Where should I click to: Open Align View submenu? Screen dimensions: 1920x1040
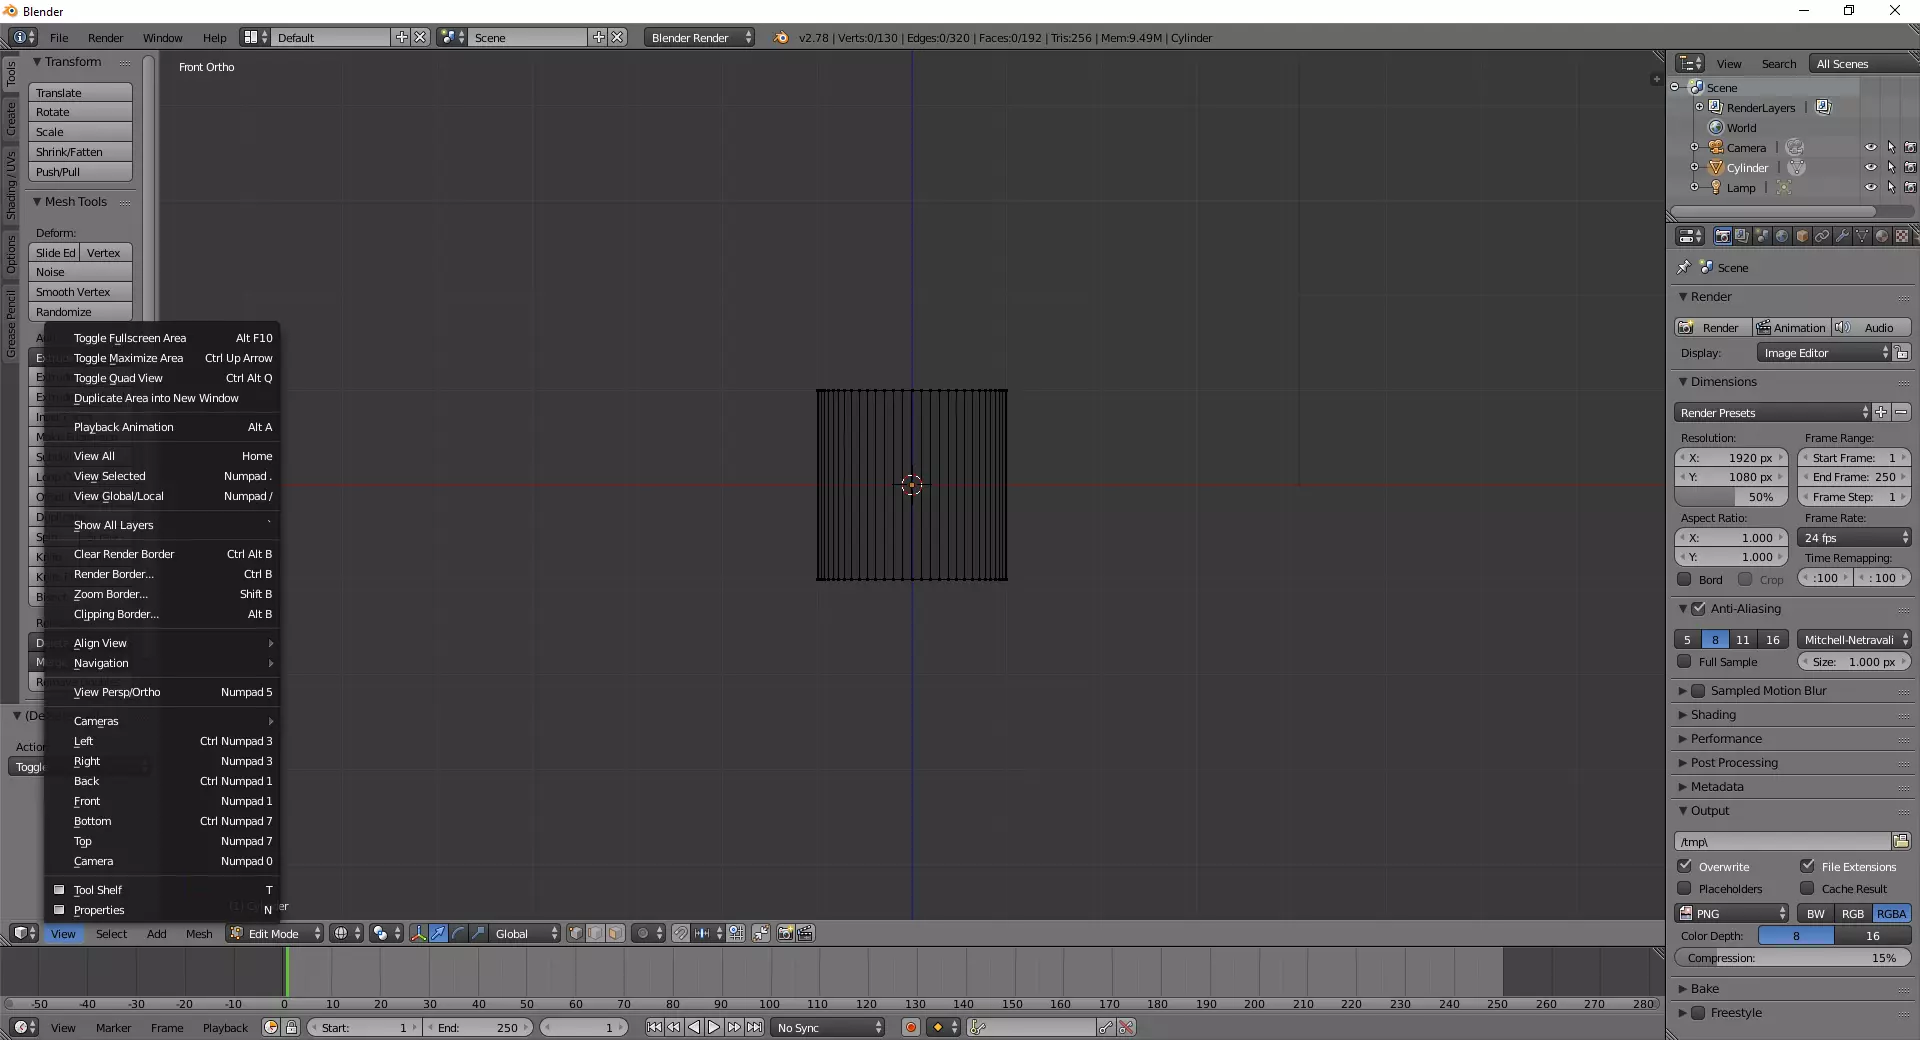pyautogui.click(x=162, y=643)
